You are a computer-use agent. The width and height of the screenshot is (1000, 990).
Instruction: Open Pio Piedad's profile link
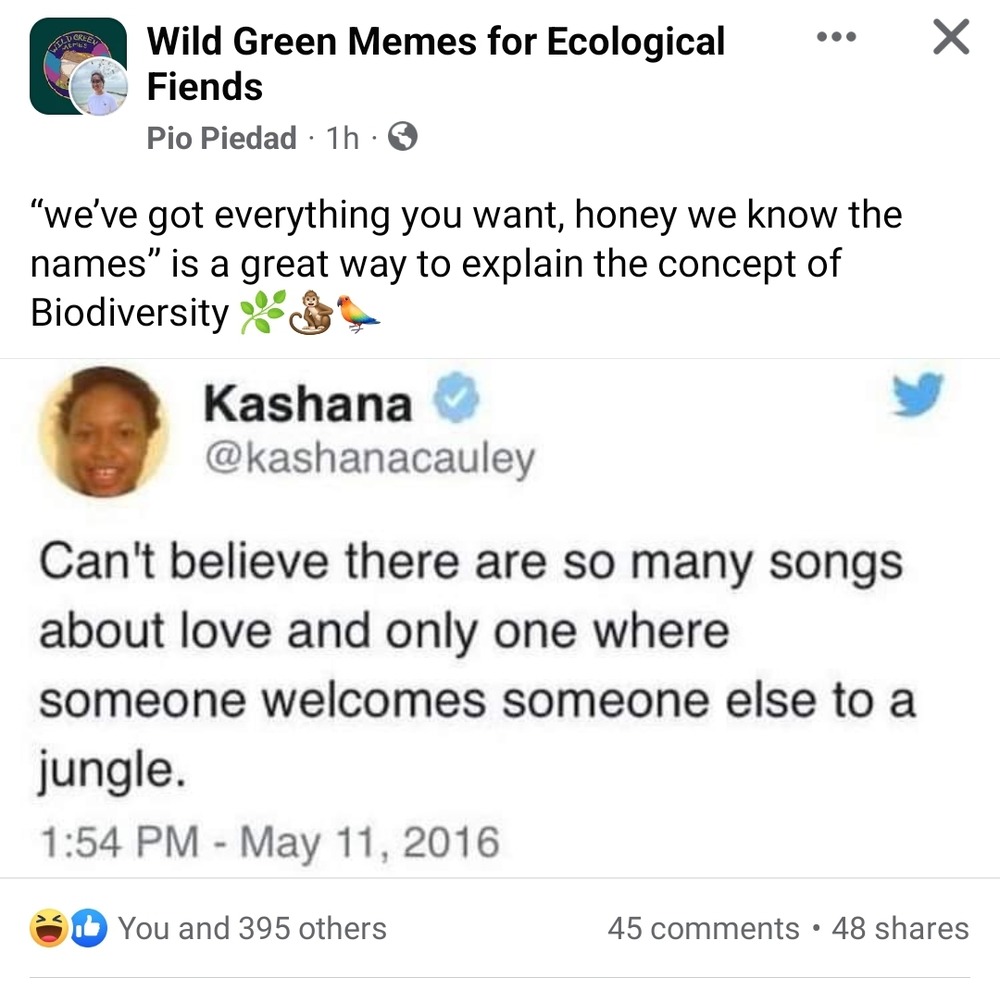coord(221,138)
